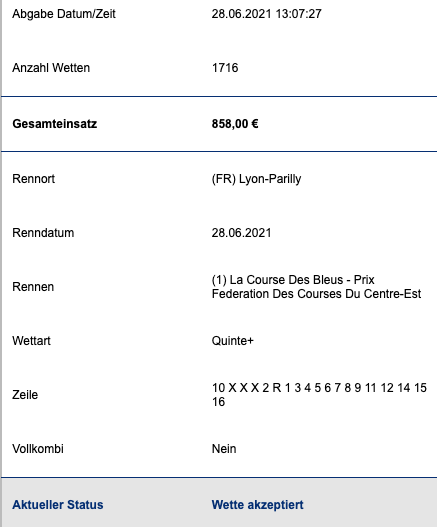This screenshot has height=527, width=437.
Task: Click the Wettart label
Action: pos(31,341)
